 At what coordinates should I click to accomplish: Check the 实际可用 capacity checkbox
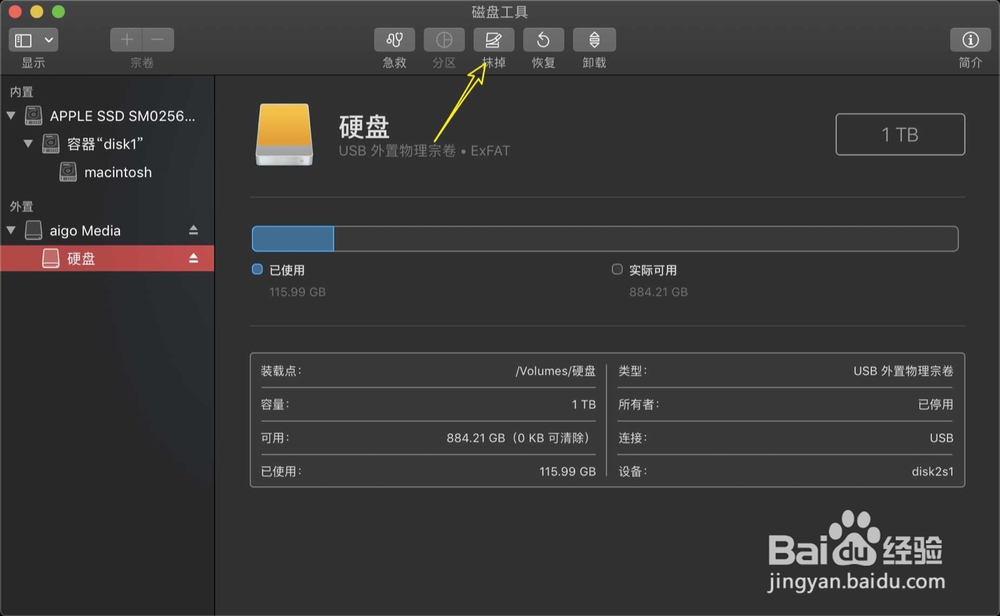click(x=617, y=269)
